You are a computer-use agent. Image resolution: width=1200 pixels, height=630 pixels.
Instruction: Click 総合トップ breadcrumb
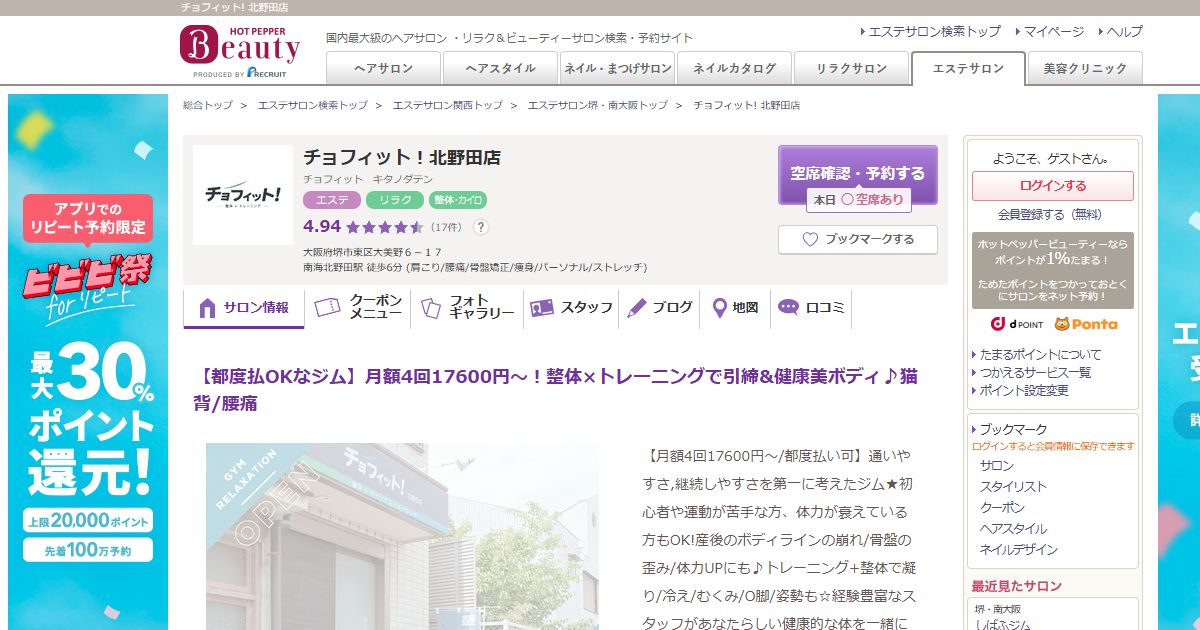(207, 105)
